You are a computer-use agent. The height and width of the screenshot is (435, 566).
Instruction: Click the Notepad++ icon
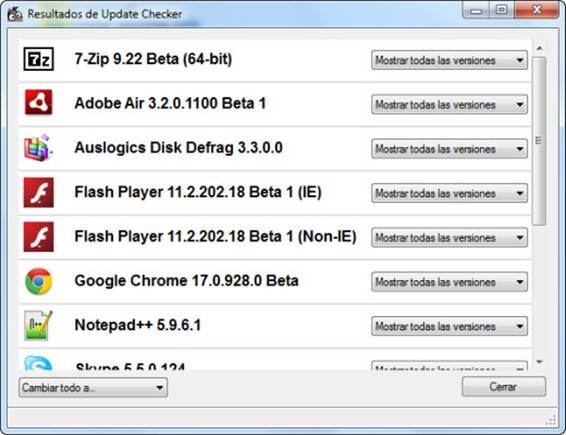point(38,325)
